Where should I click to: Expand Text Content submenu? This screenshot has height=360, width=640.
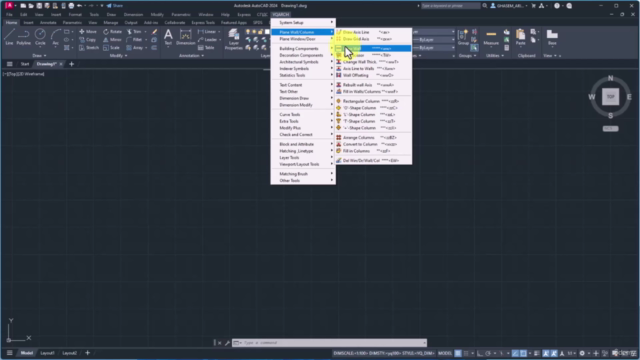coord(303,85)
